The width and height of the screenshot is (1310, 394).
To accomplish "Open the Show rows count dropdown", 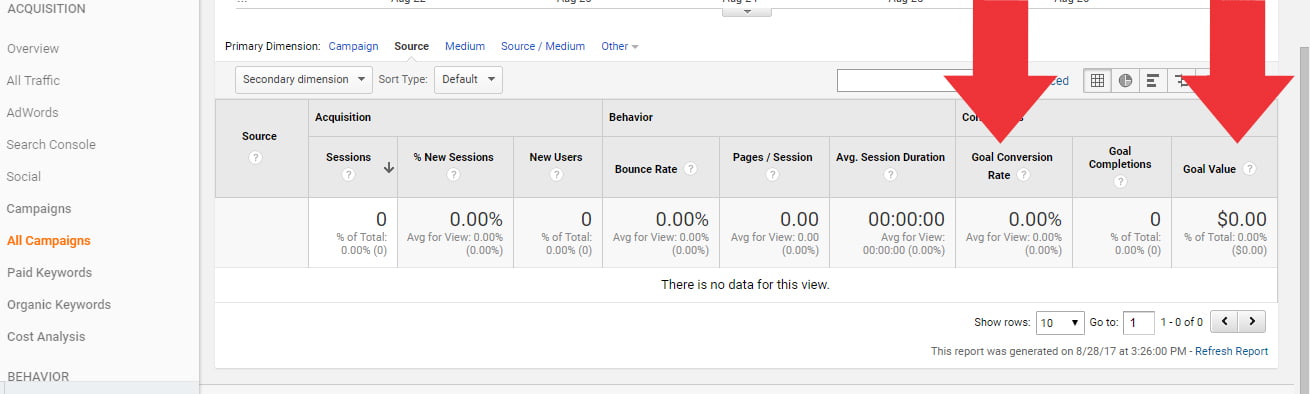I will (x=1060, y=322).
